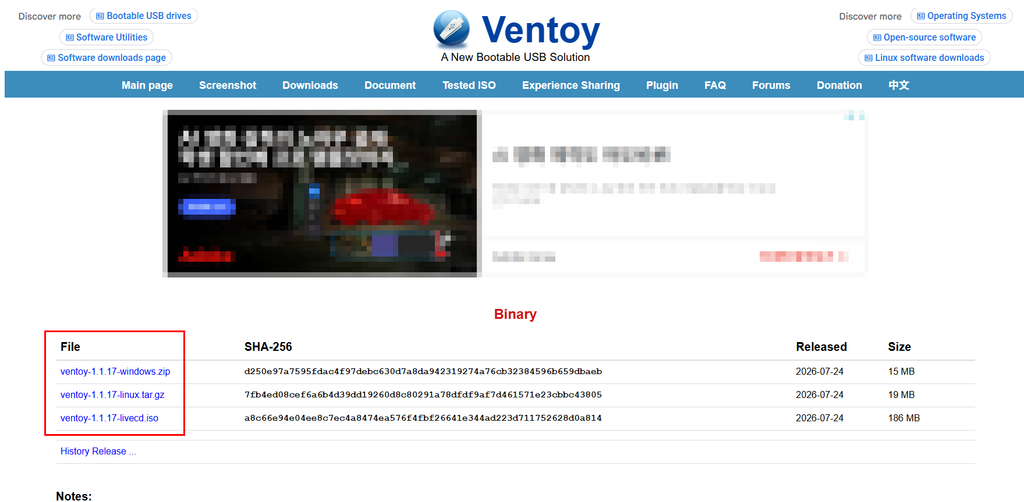Screen dimensions: 1024x502
Task: Click the release date in the livecd.iso row
Action: (x=820, y=418)
